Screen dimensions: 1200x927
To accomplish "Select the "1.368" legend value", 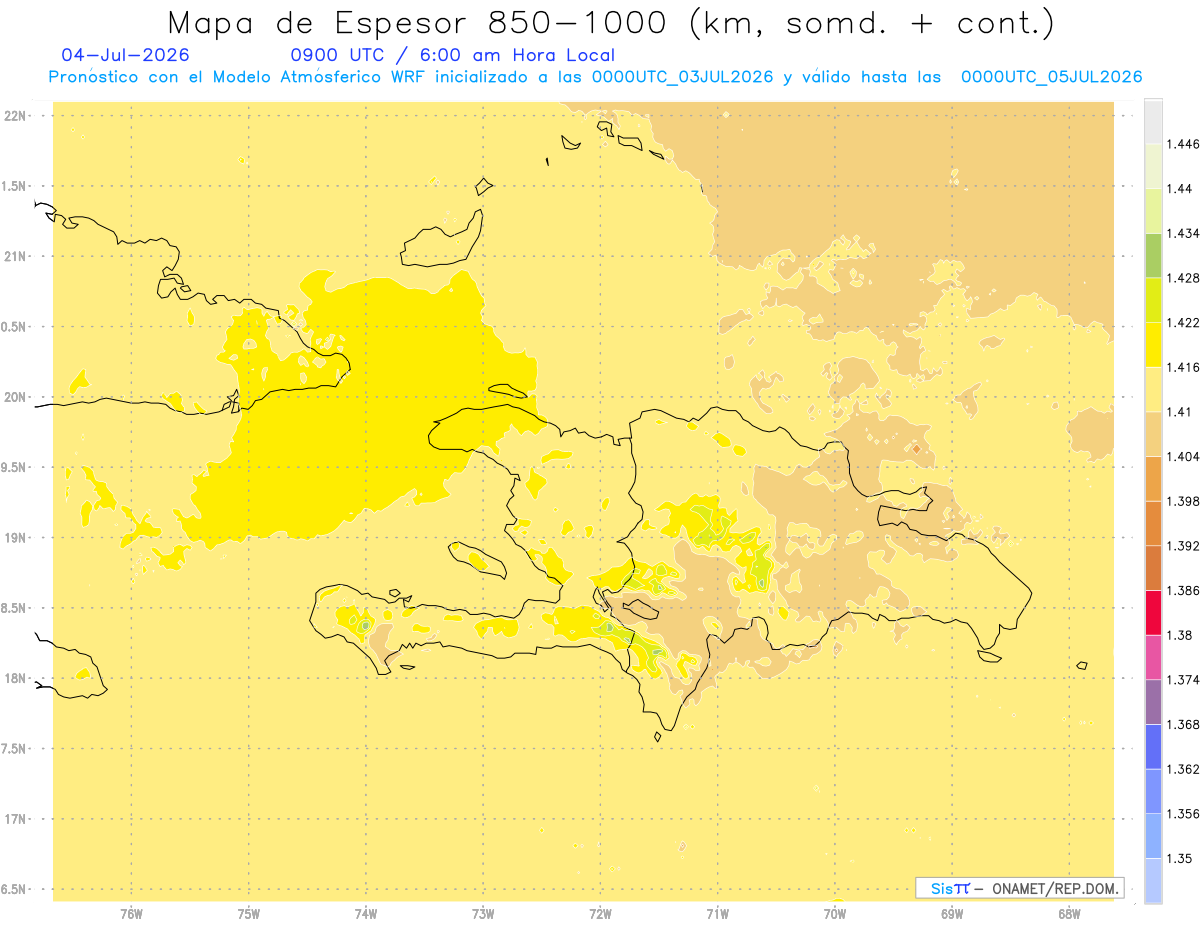I will tap(1183, 724).
